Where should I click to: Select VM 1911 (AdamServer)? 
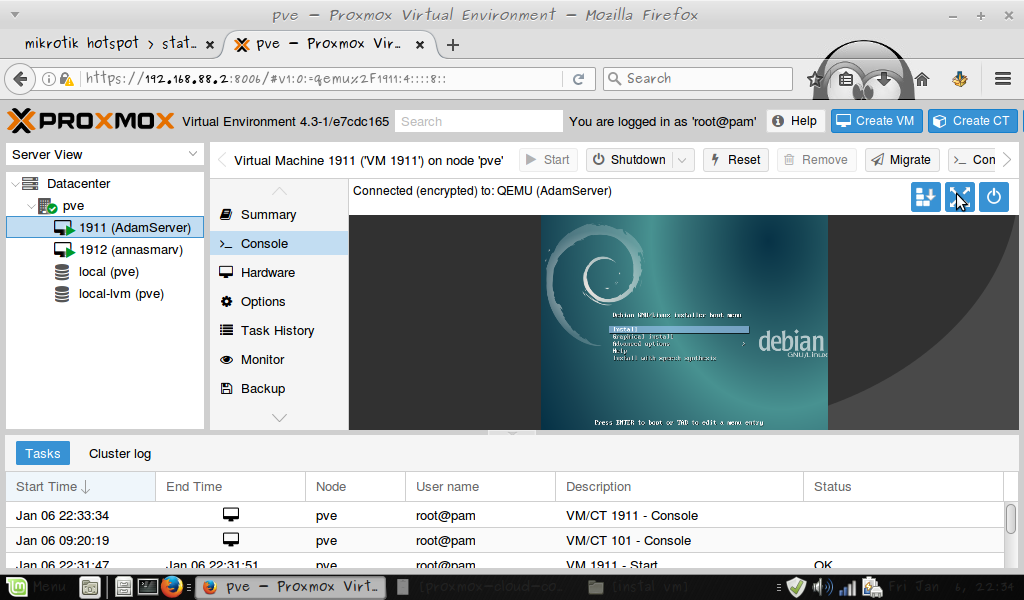click(x=104, y=227)
